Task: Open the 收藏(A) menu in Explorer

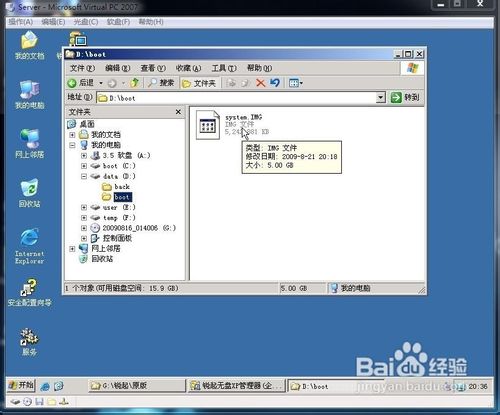Action: 188,68
